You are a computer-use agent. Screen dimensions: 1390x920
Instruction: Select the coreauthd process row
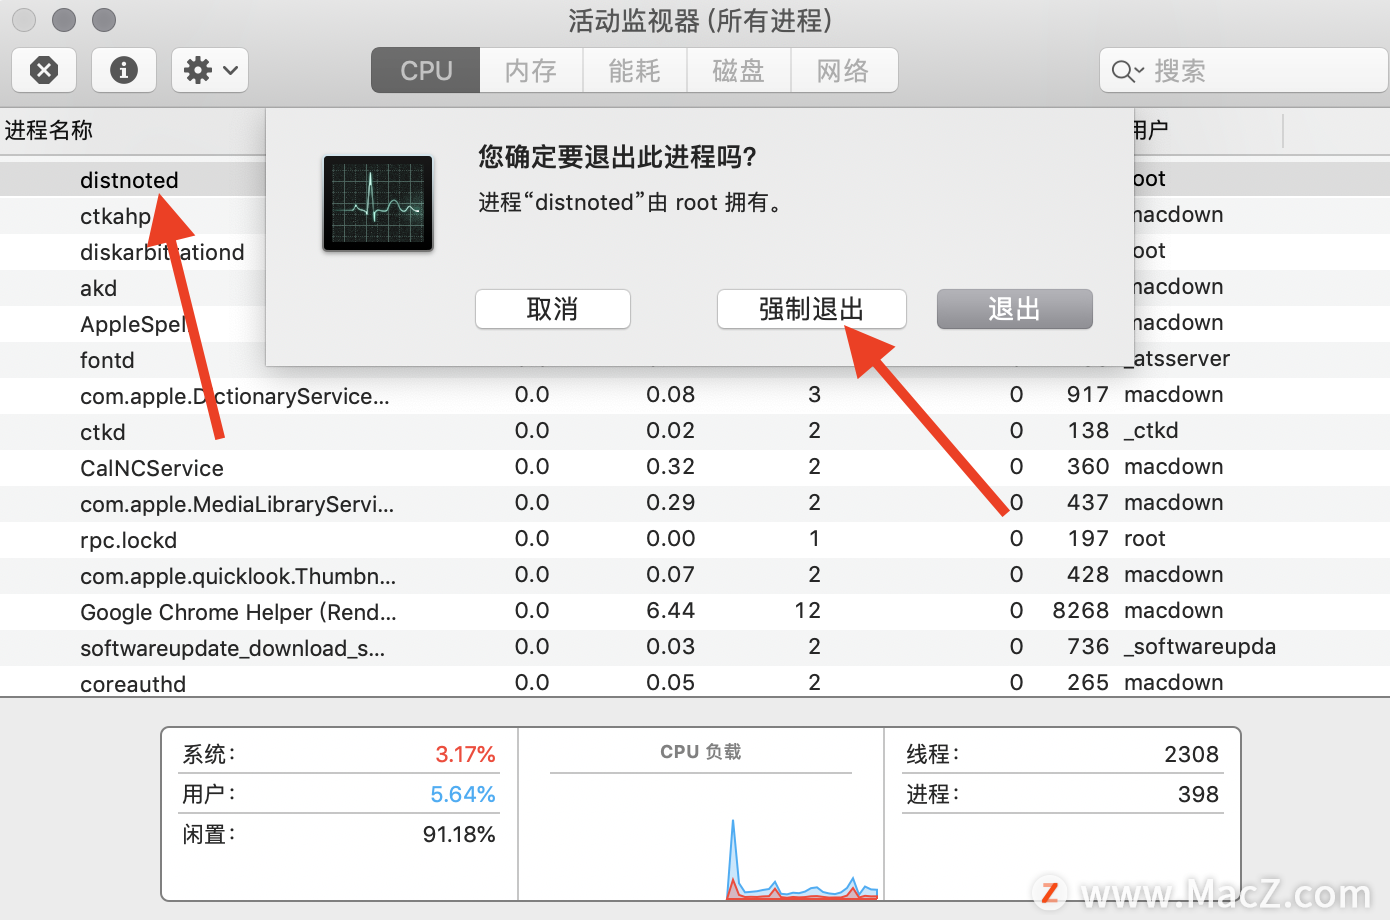[x=695, y=682]
